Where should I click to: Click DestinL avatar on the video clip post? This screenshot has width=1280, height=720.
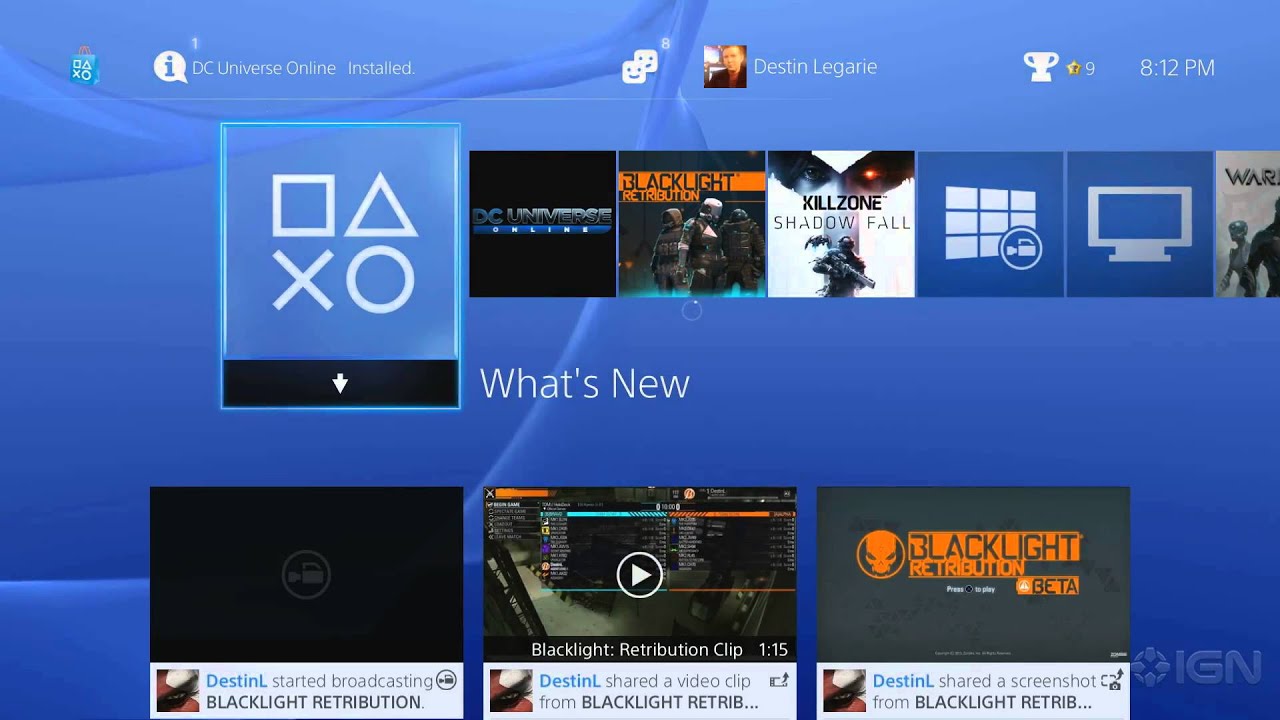click(x=511, y=691)
